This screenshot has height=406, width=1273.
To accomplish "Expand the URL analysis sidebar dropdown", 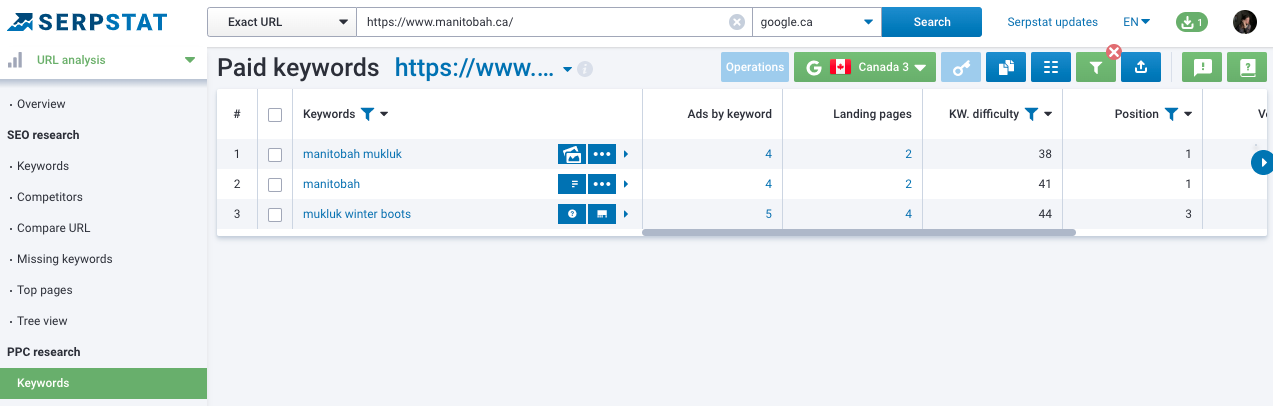I will pos(190,60).
